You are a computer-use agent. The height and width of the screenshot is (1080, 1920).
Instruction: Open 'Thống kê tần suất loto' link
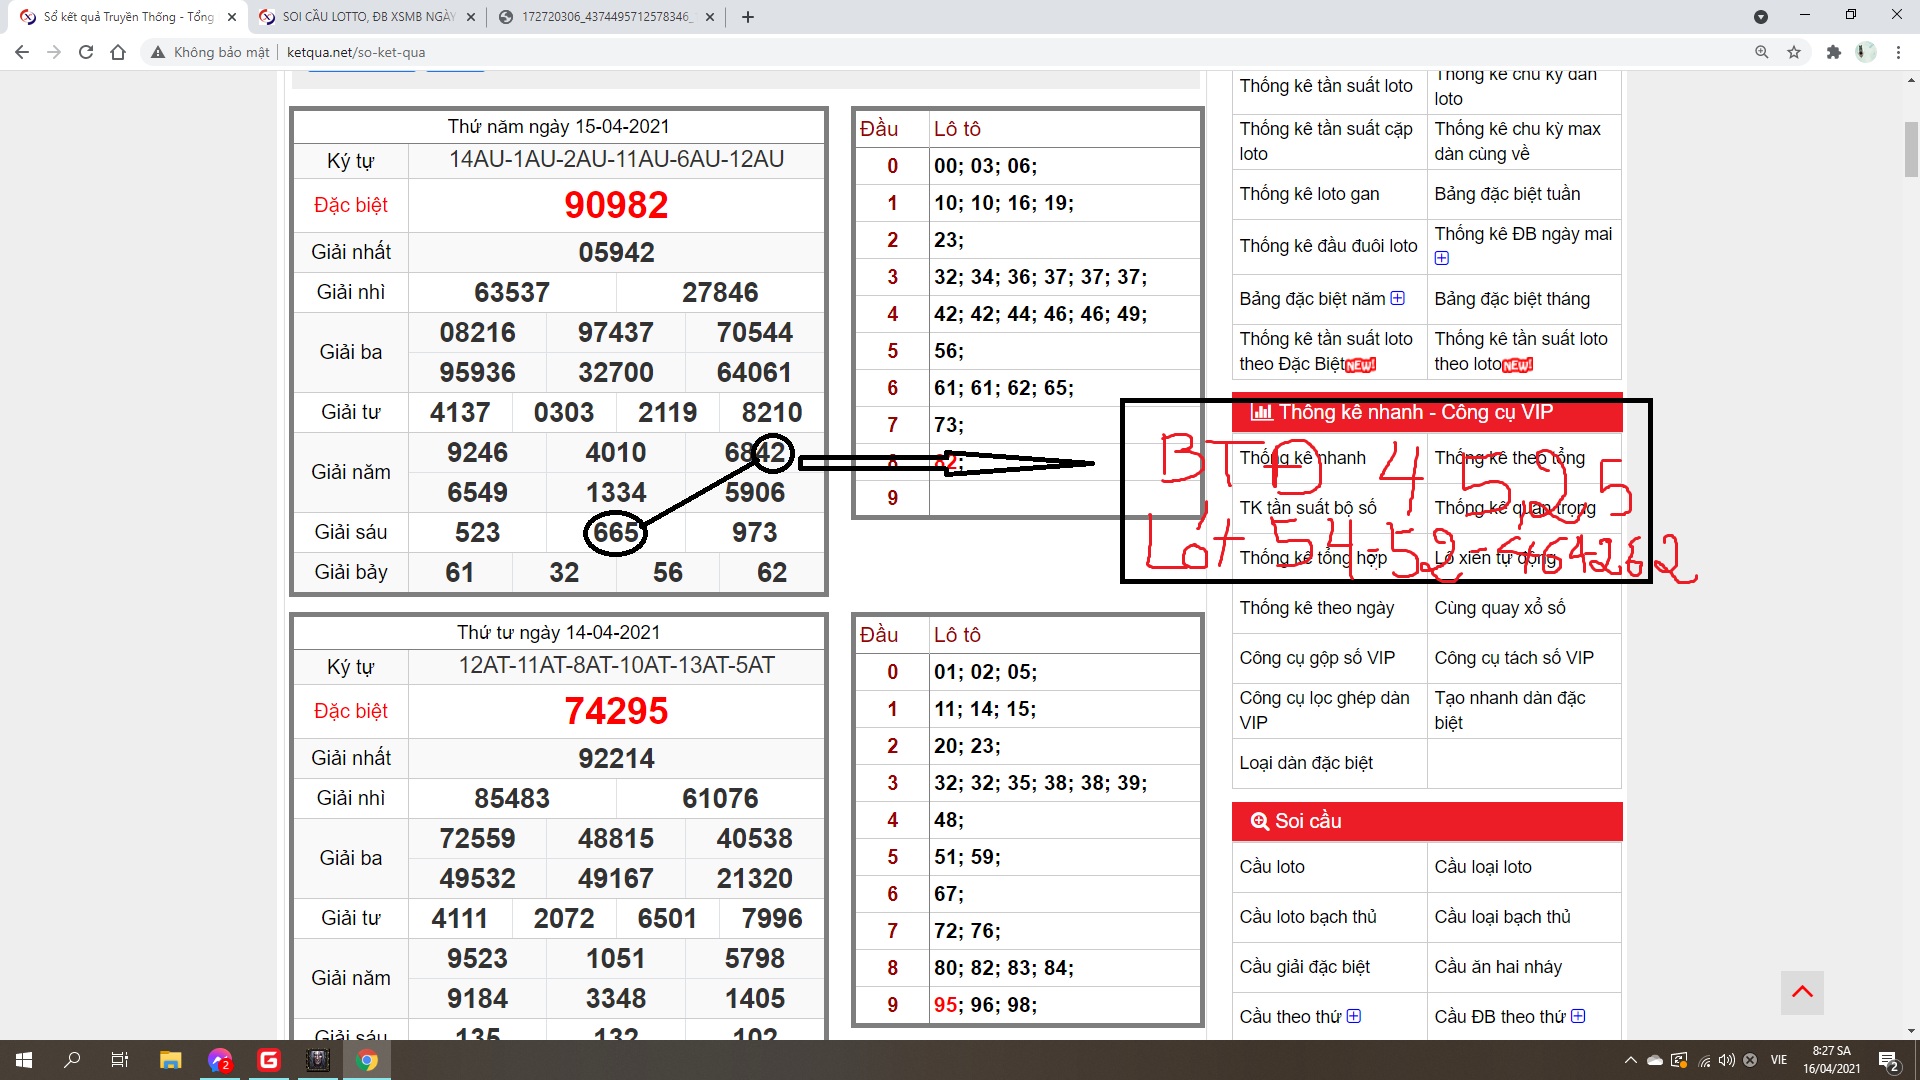[1326, 86]
